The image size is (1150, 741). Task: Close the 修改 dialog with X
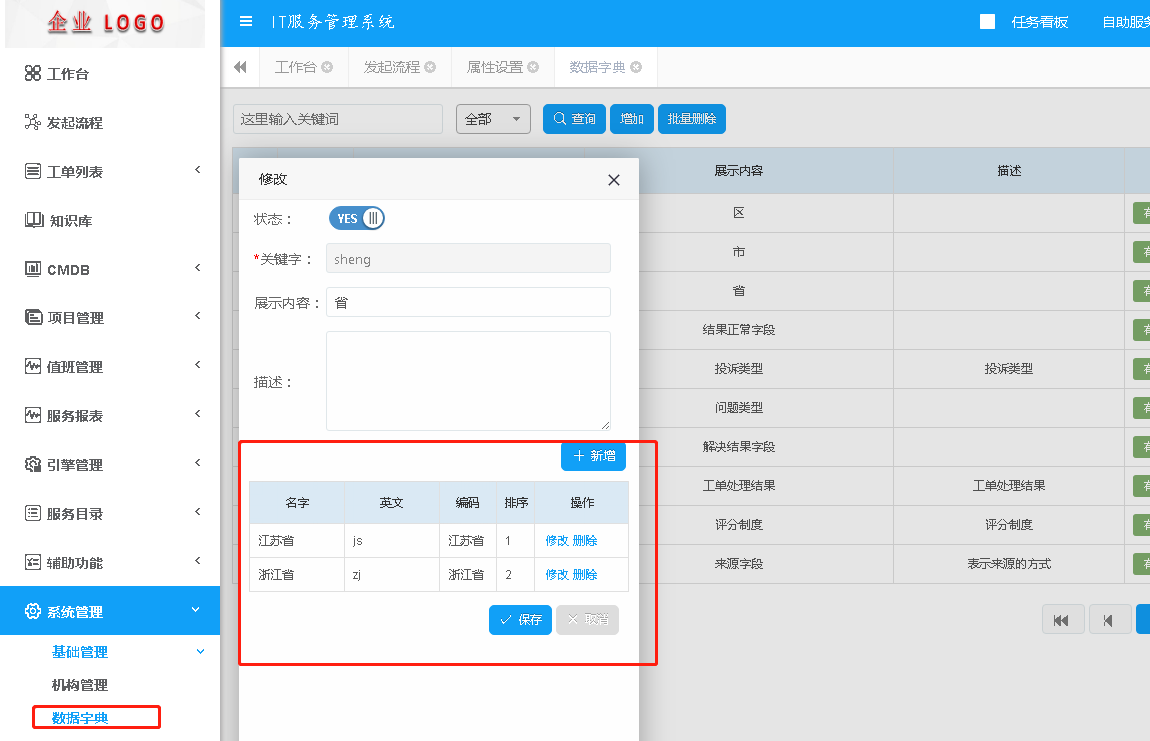614,180
